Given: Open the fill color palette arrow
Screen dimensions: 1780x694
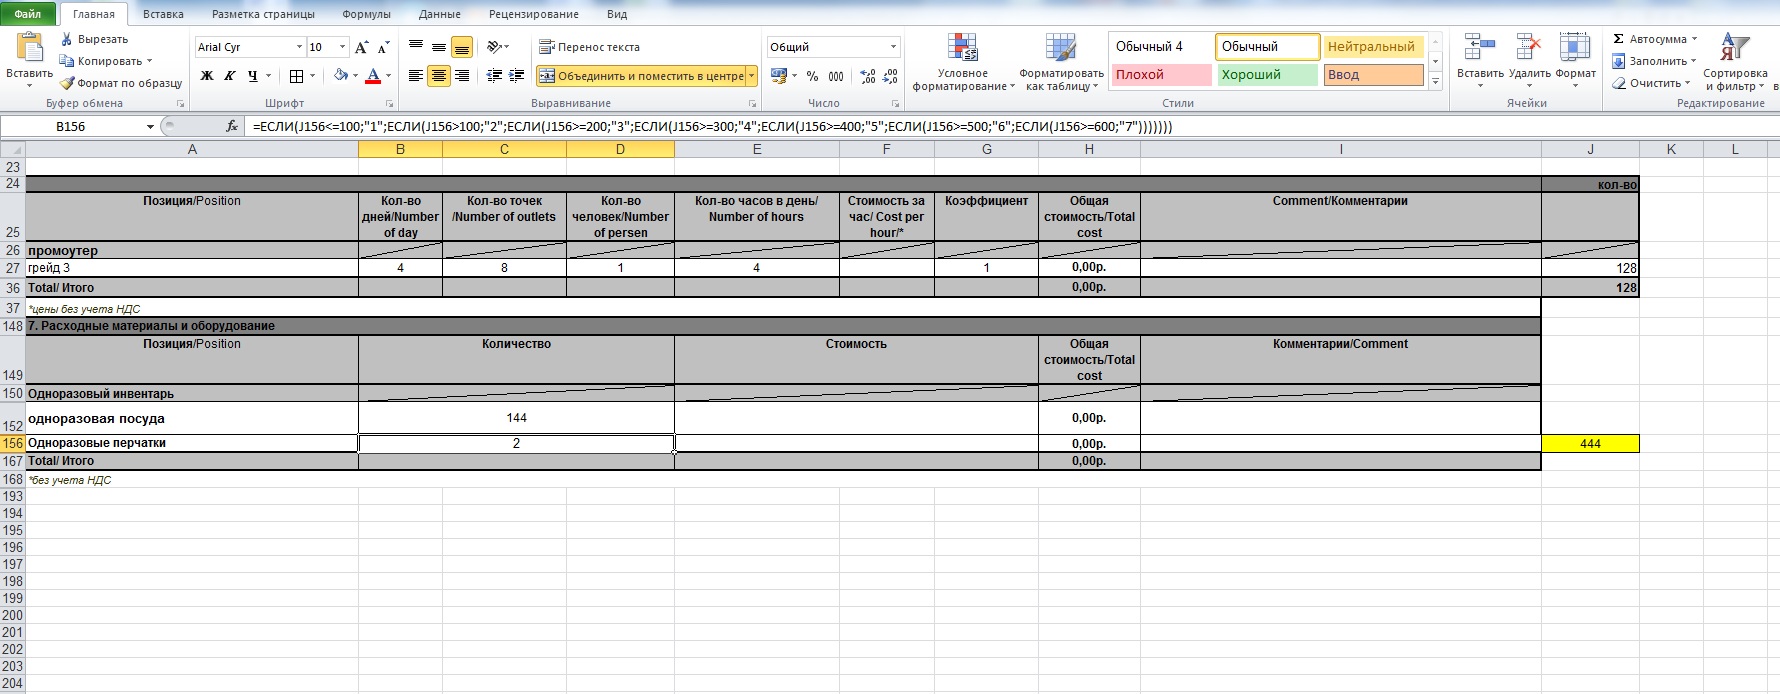Looking at the screenshot, I should (x=355, y=76).
